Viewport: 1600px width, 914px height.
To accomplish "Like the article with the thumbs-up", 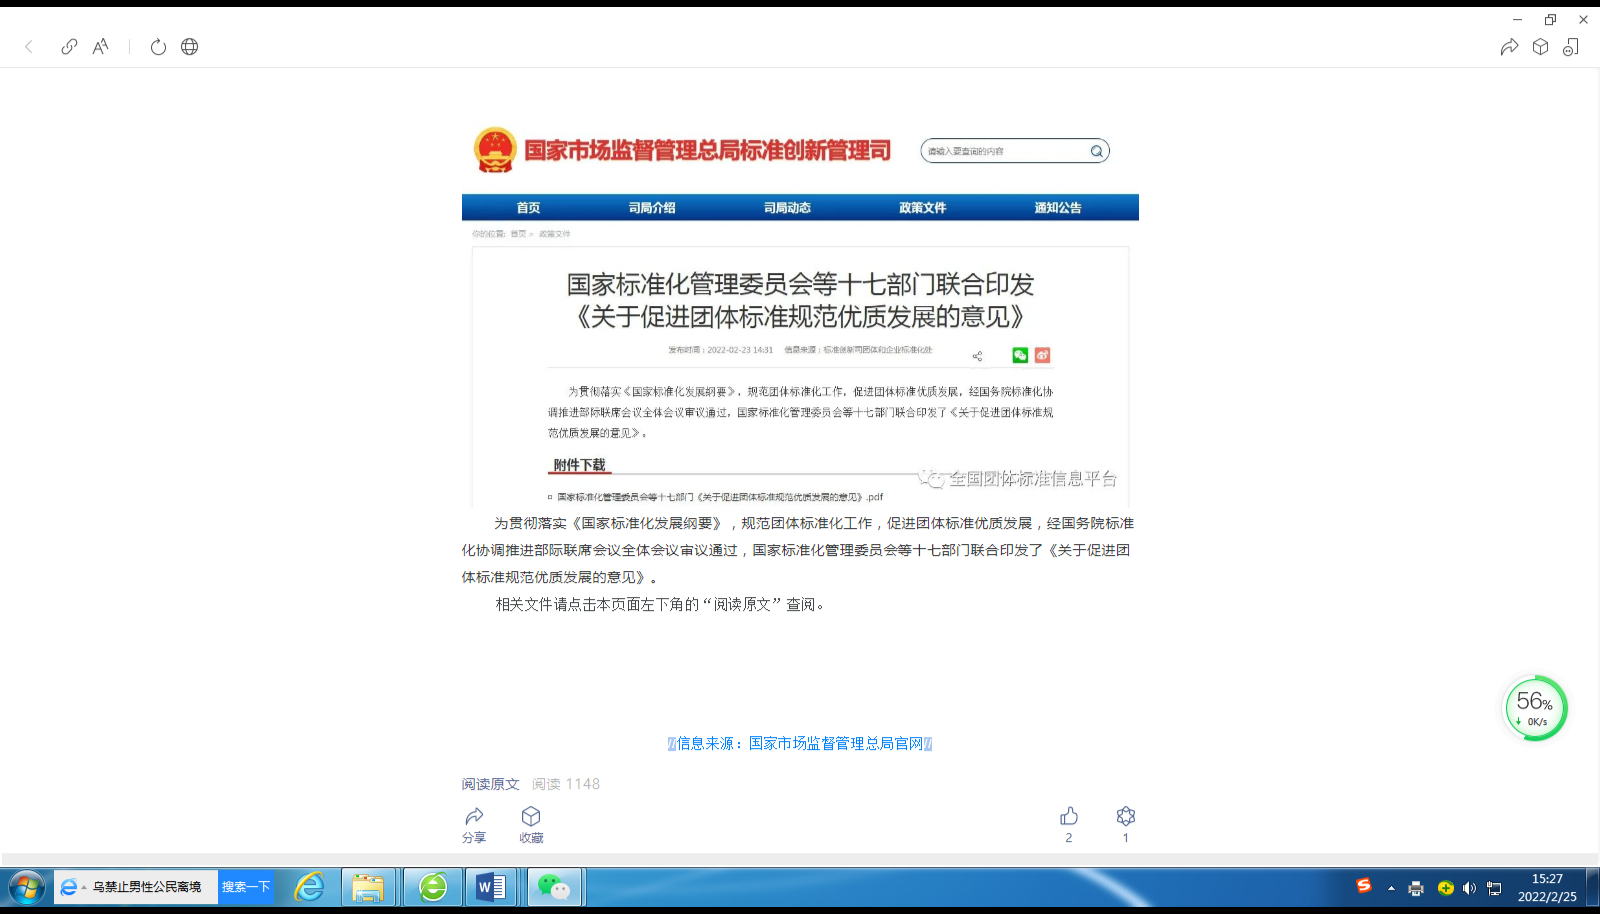I will coord(1069,815).
